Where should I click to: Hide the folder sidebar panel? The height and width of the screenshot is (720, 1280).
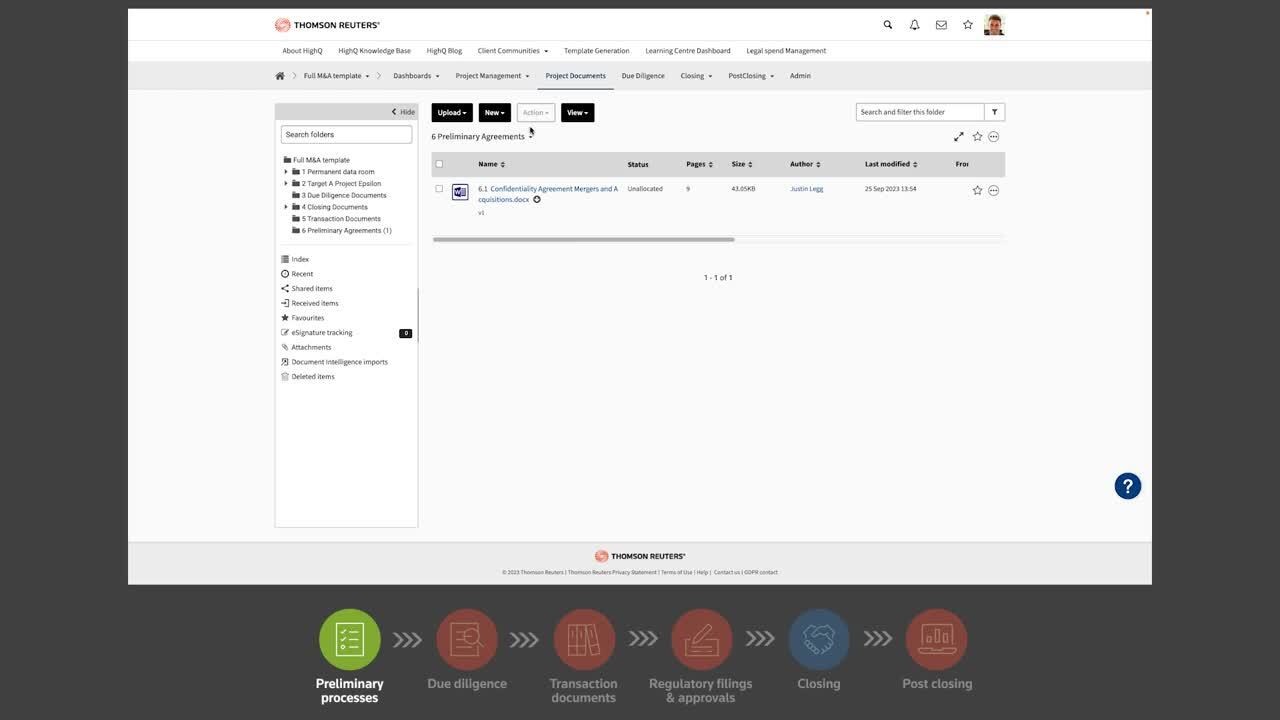click(403, 112)
